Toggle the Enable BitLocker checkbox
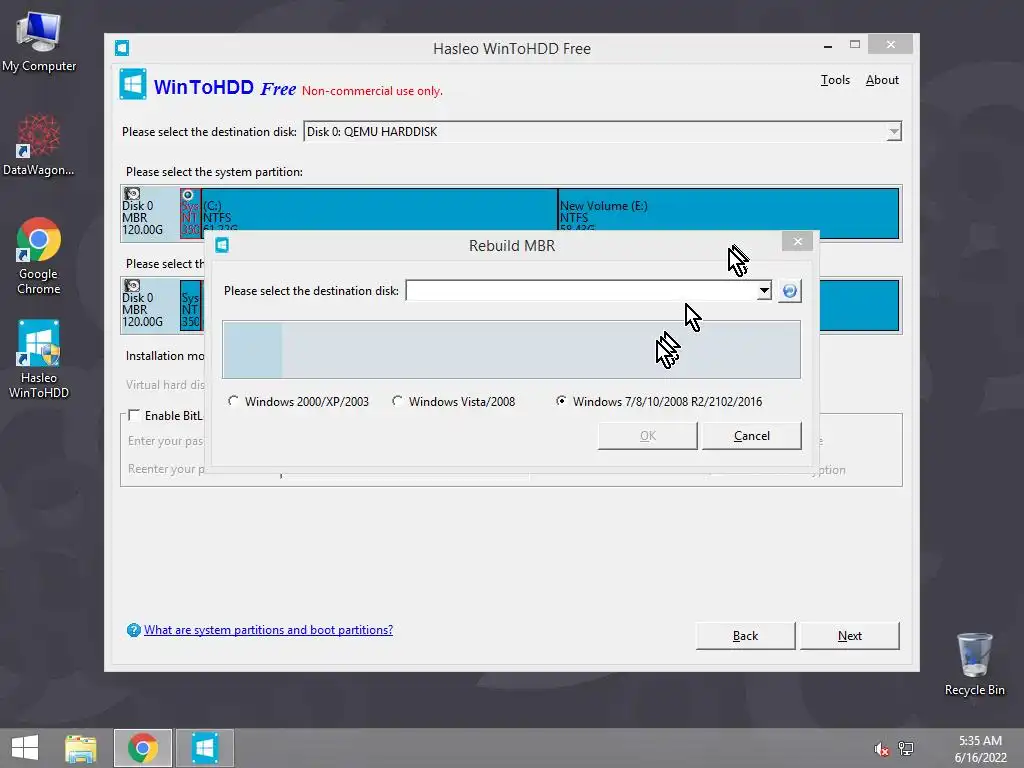1024x768 pixels. coord(134,415)
